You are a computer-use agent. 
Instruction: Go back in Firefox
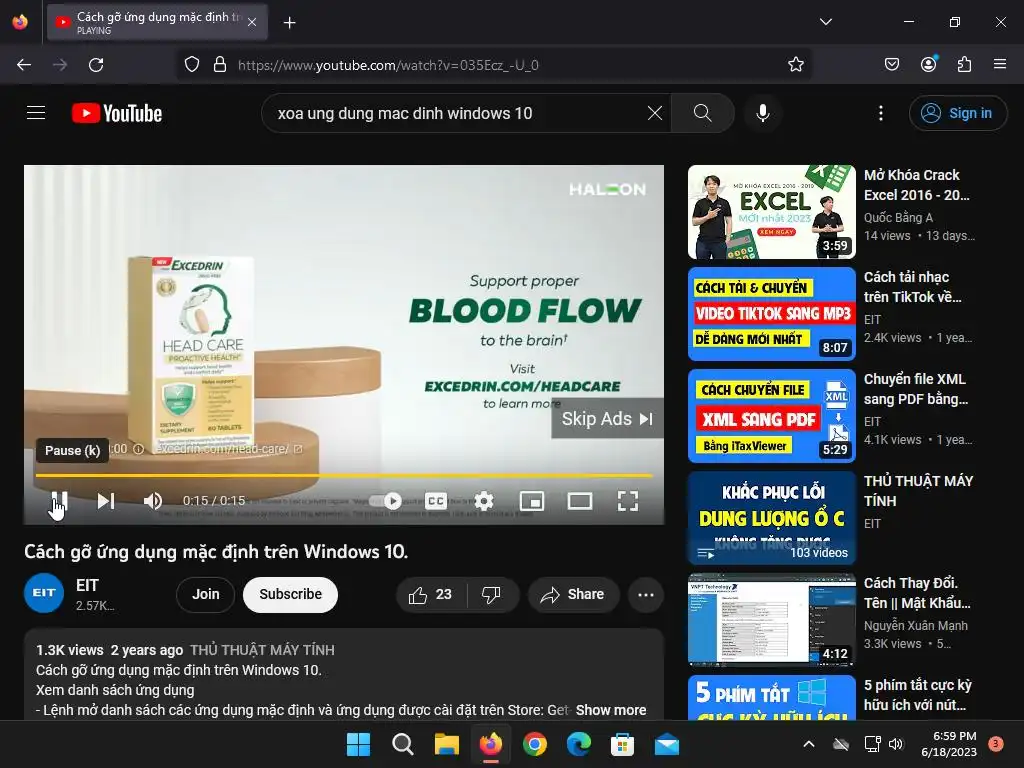[24, 65]
